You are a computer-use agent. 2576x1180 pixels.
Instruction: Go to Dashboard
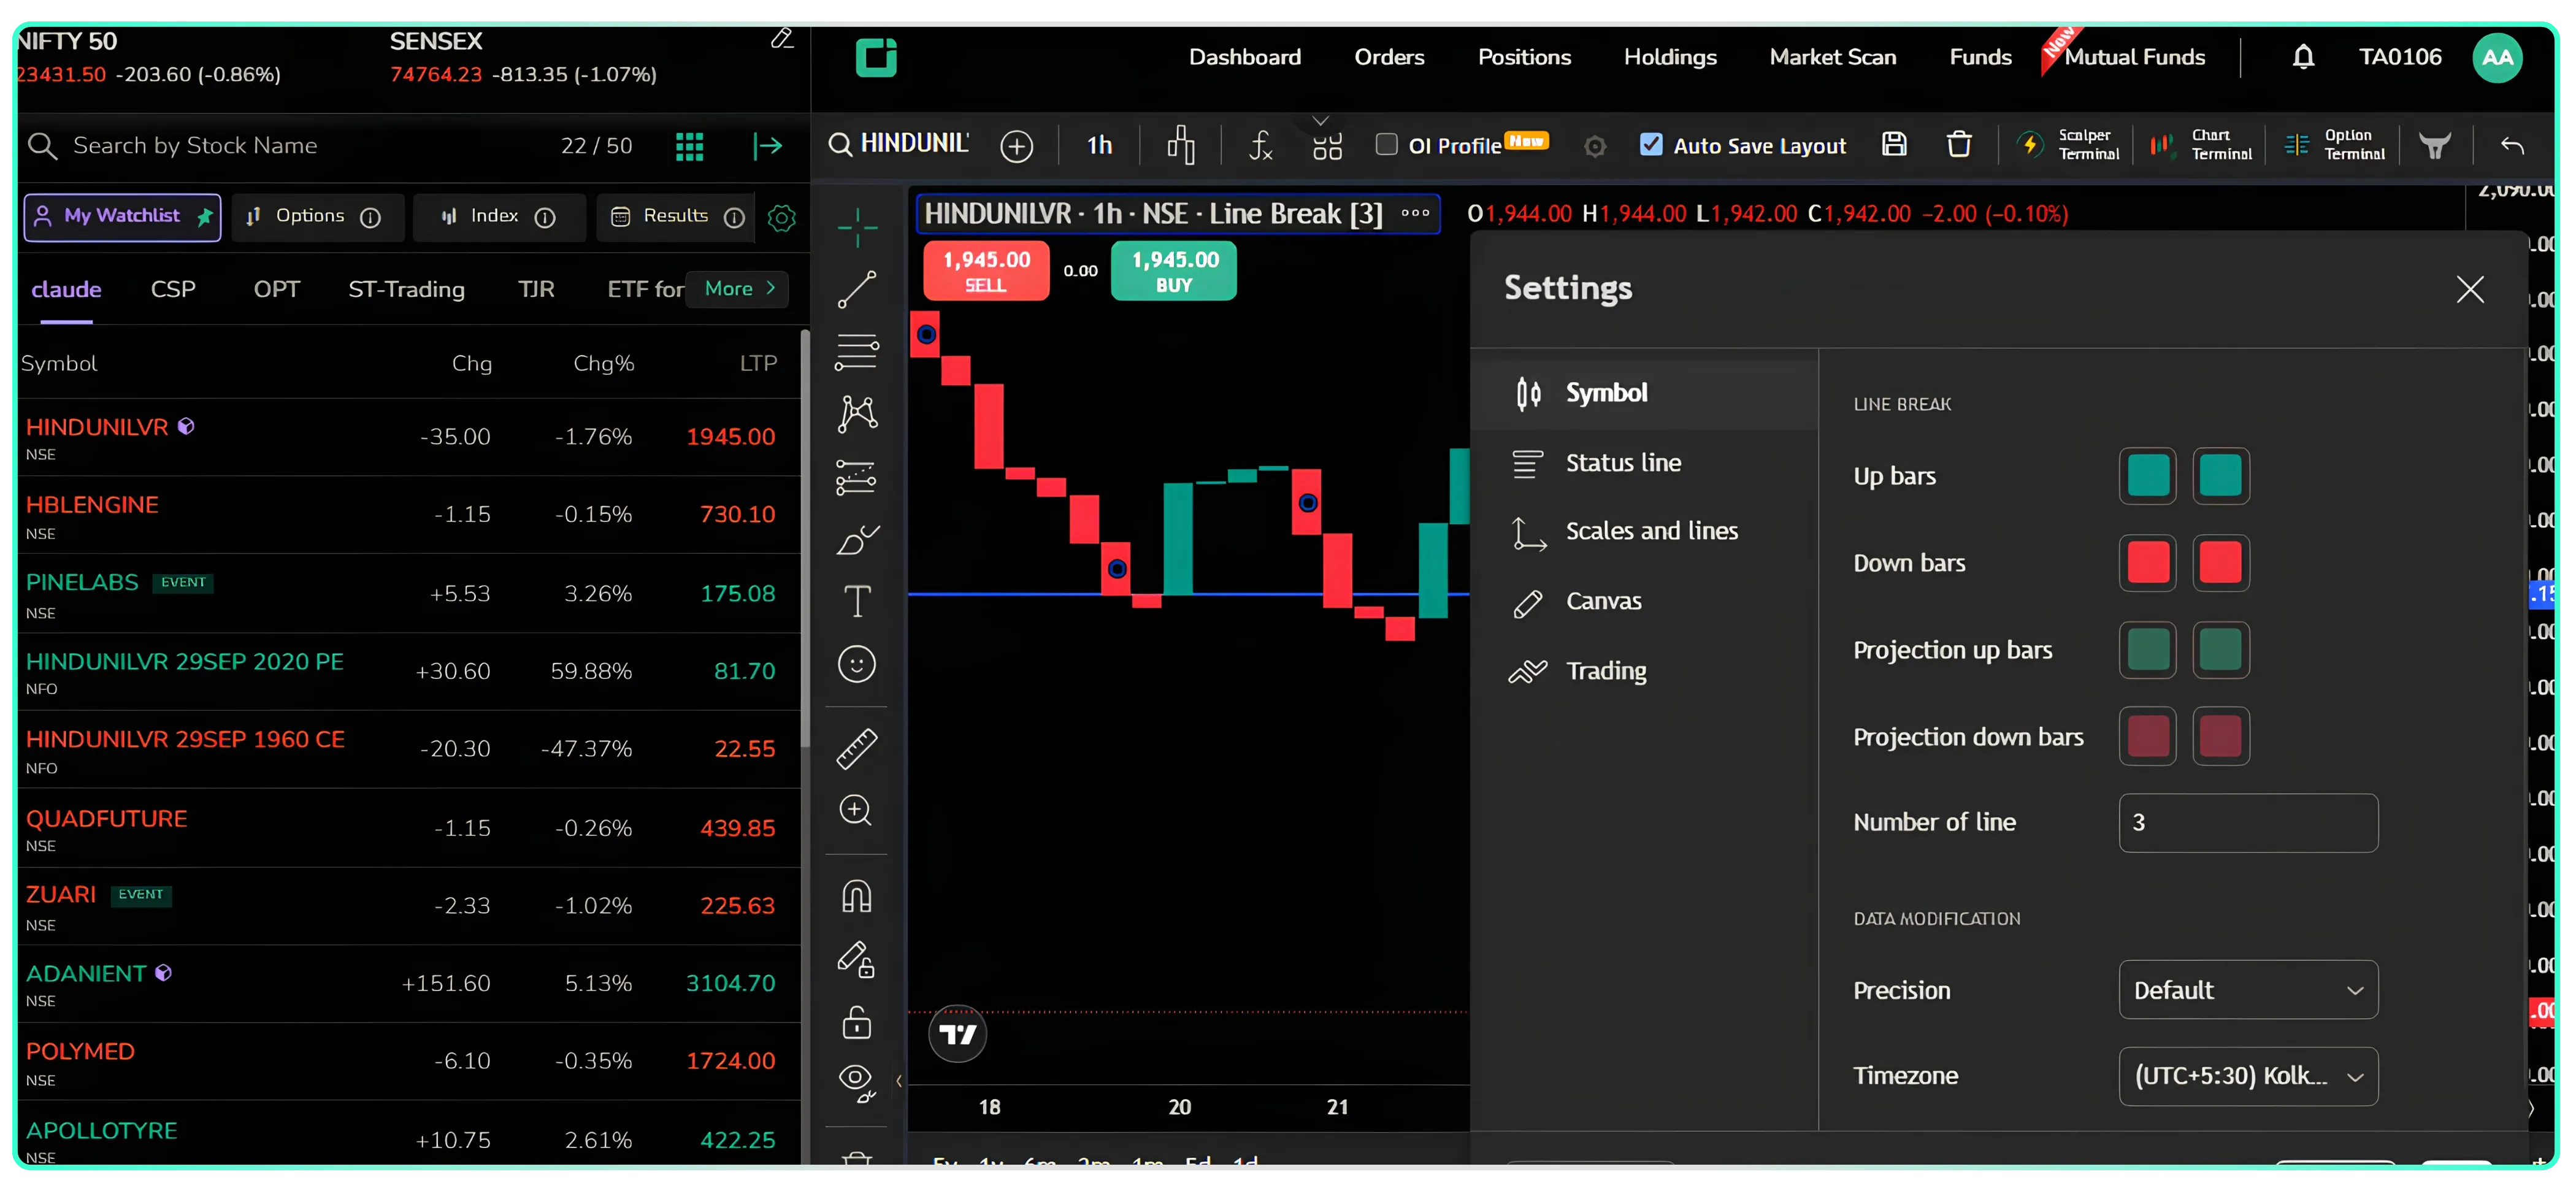point(1244,57)
